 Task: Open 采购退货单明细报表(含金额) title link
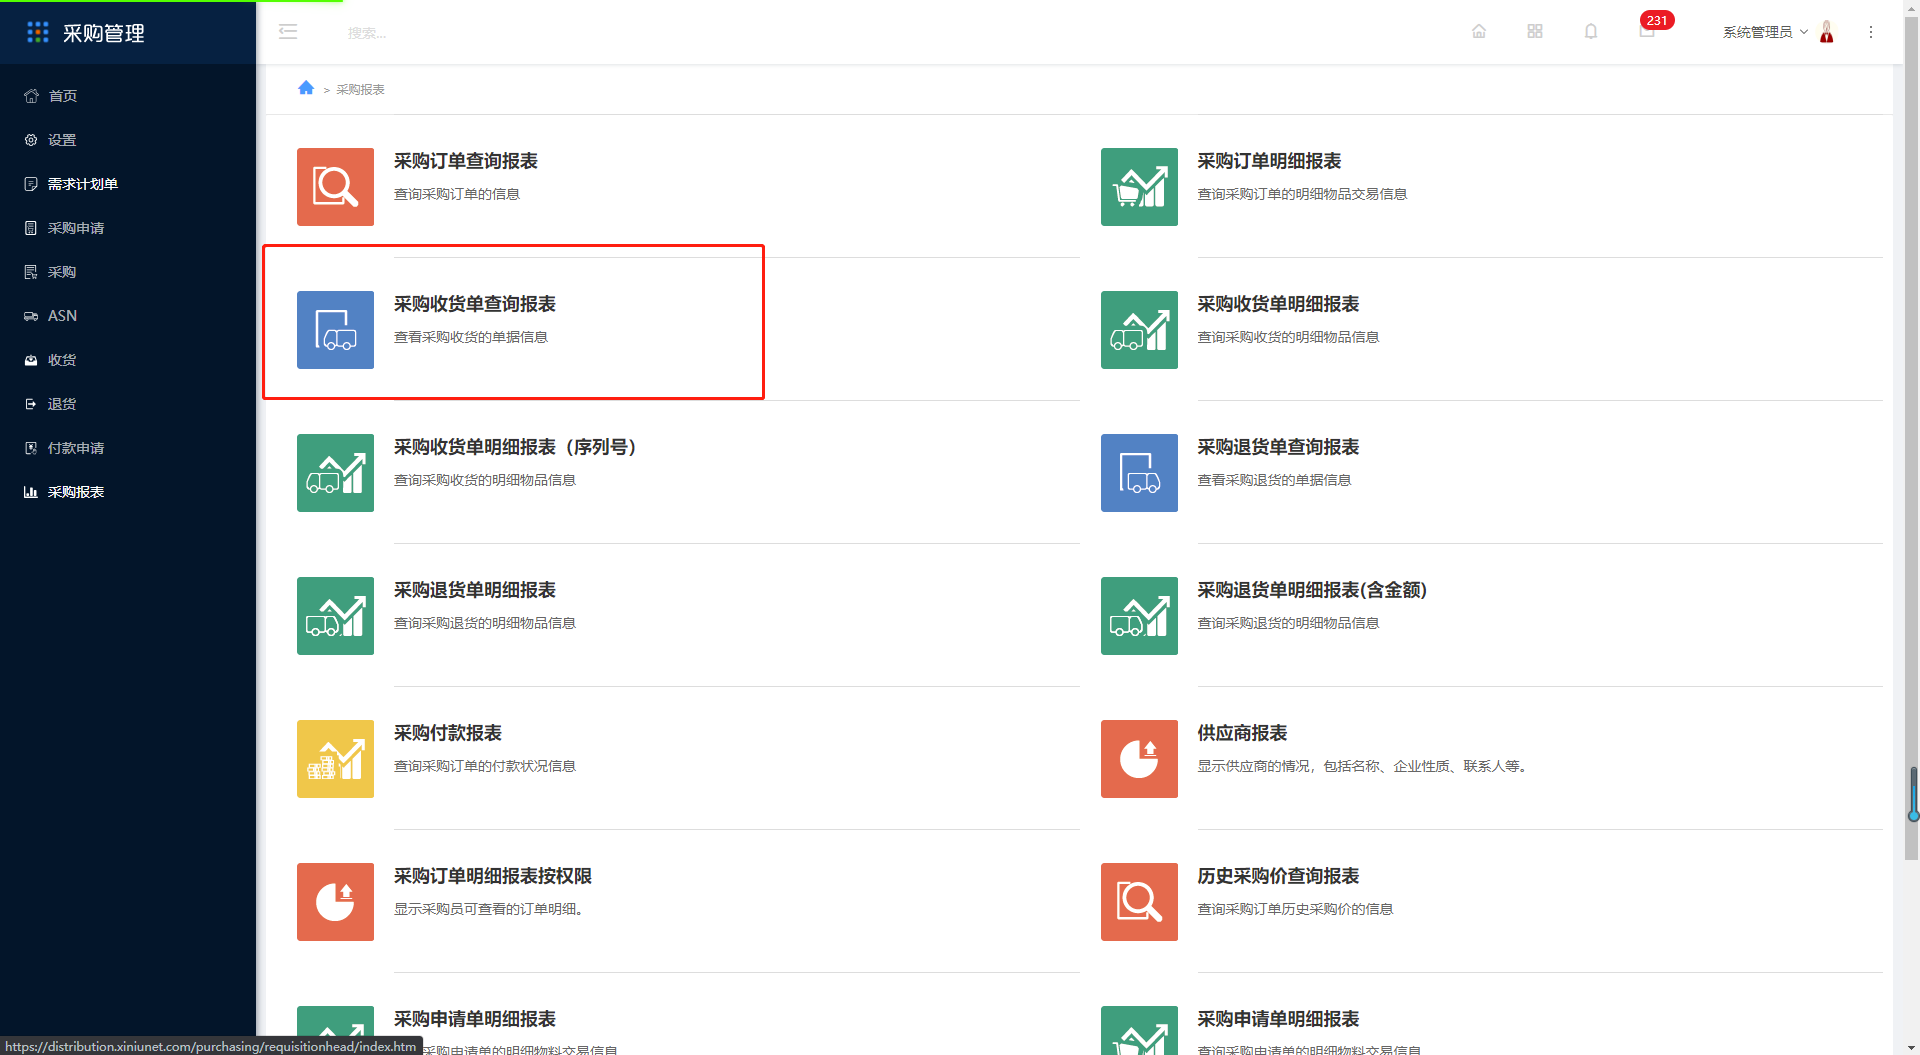pyautogui.click(x=1312, y=590)
